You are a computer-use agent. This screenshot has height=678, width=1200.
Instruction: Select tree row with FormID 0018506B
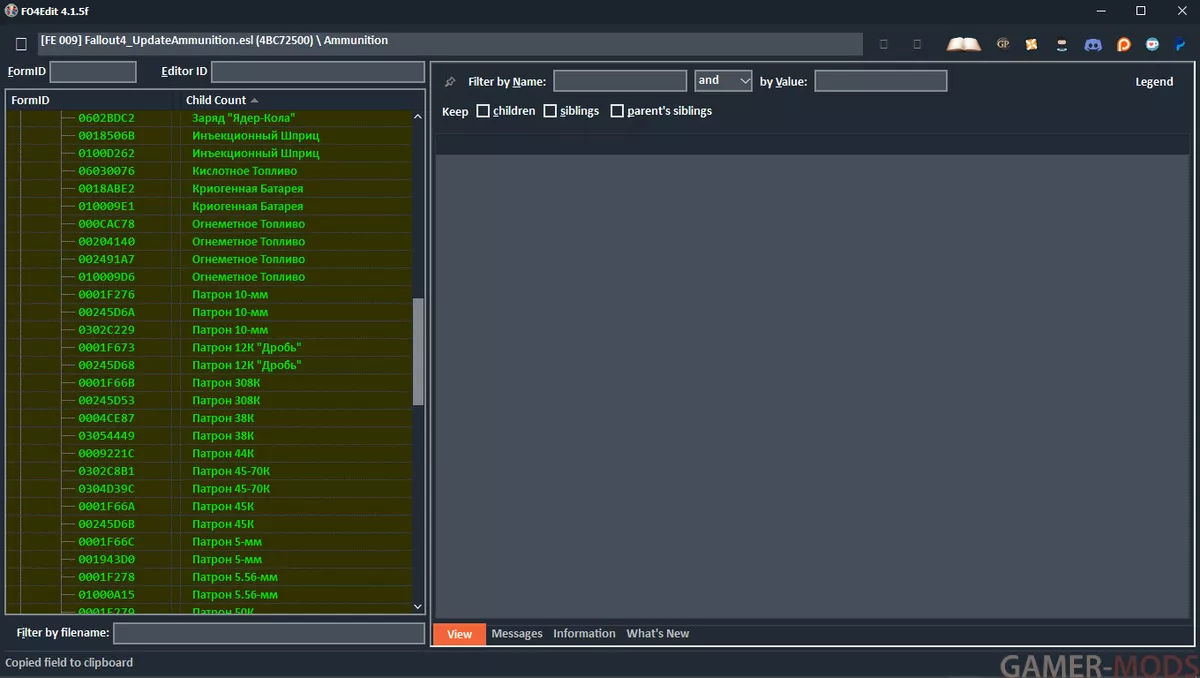pyautogui.click(x=209, y=135)
